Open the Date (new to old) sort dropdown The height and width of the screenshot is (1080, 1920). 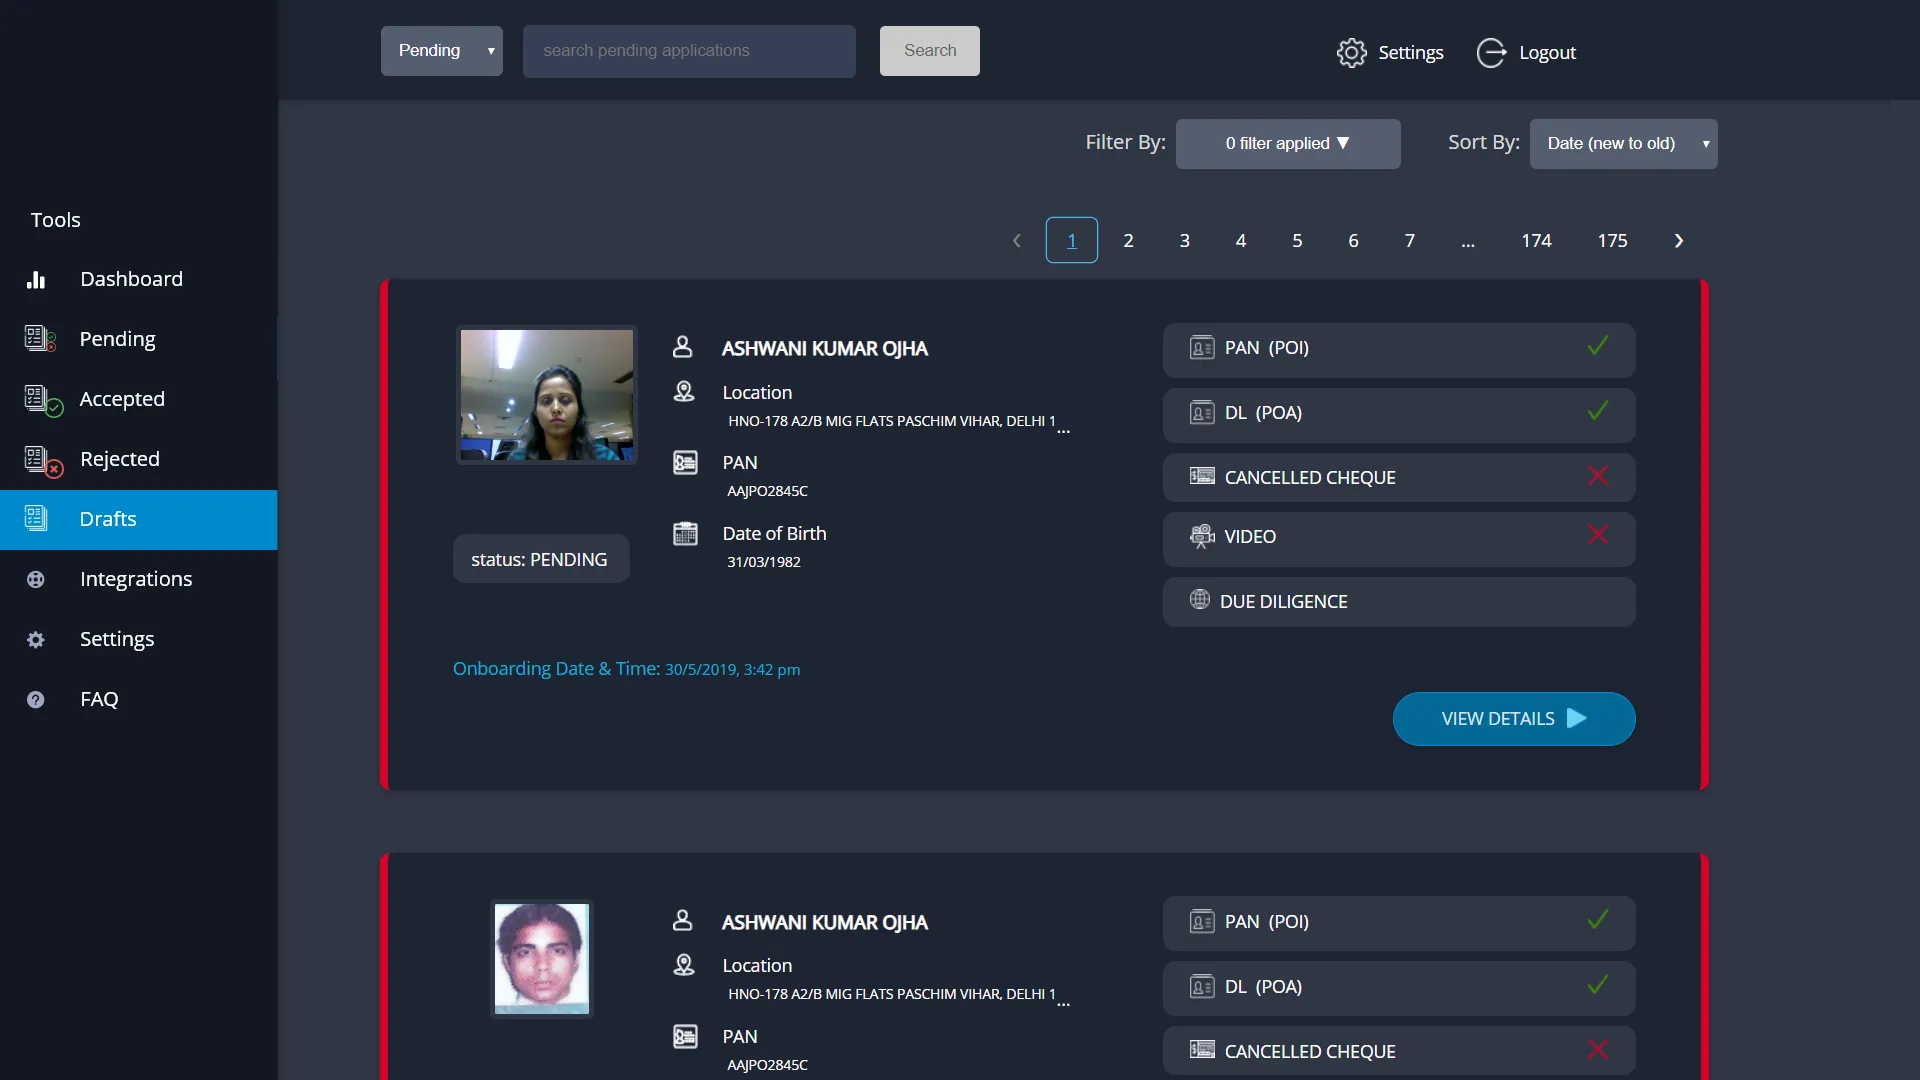pos(1622,144)
